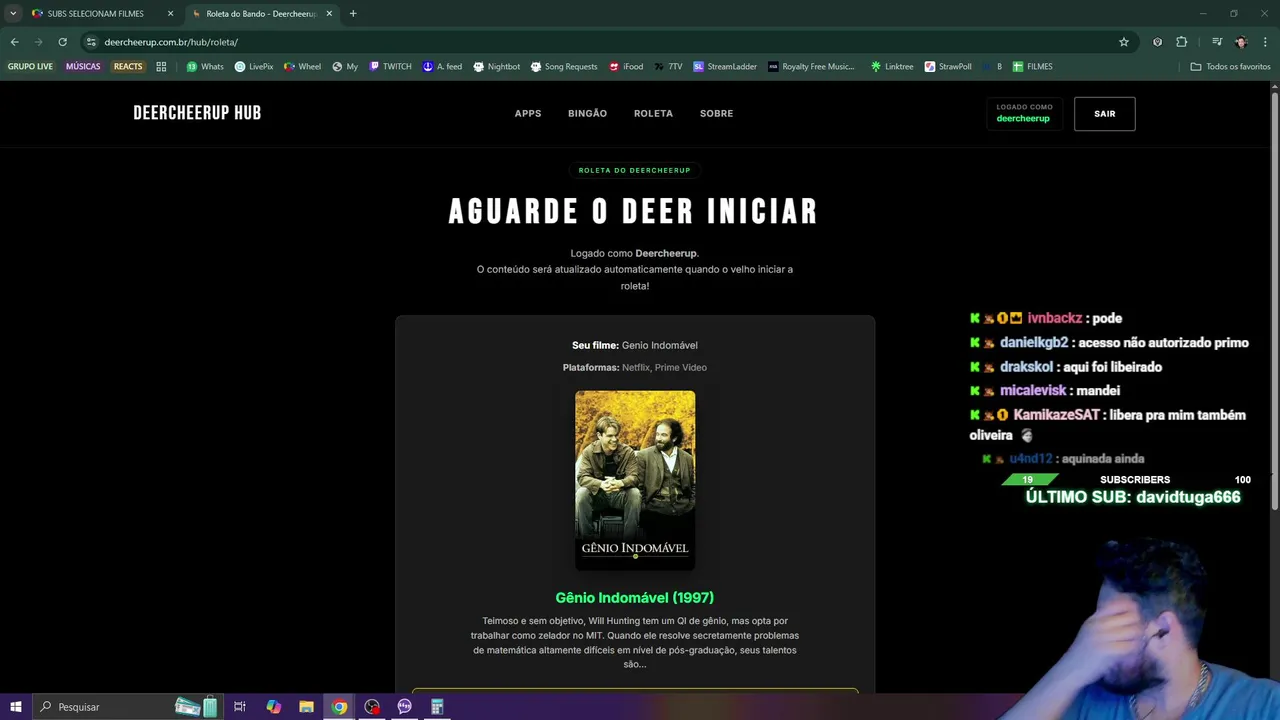The height and width of the screenshot is (720, 1280).
Task: Click the page vertical scrollbar
Action: (1274, 300)
